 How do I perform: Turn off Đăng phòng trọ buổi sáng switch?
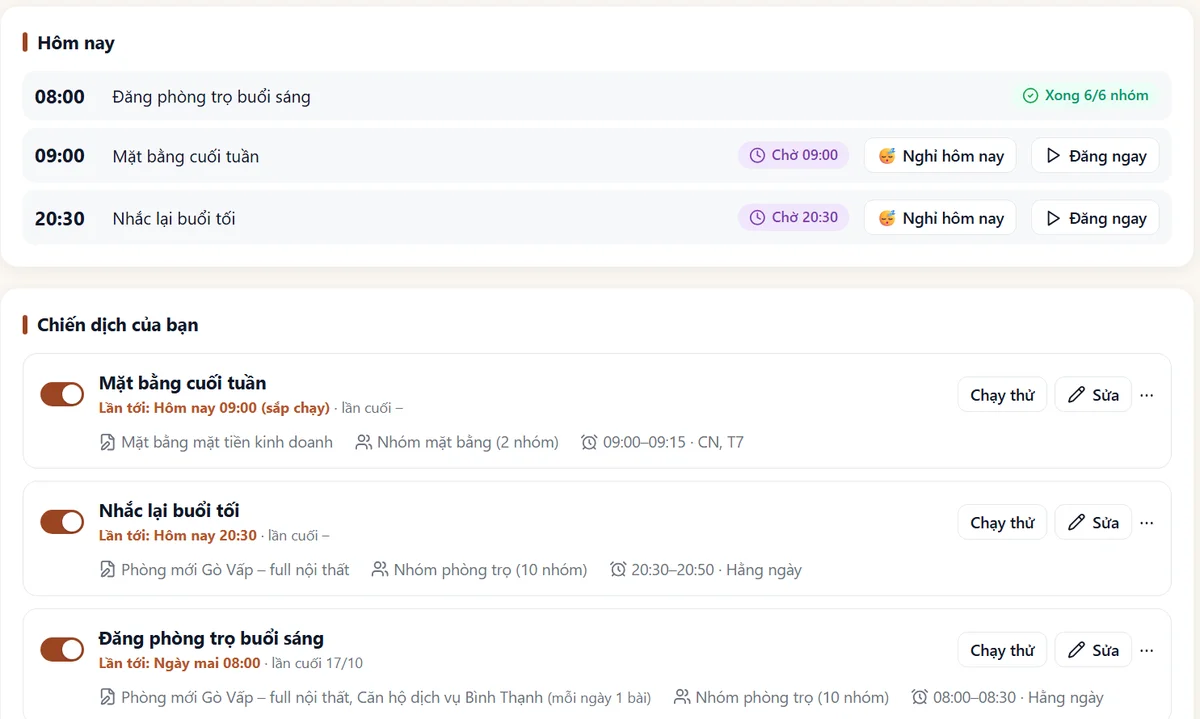(62, 650)
